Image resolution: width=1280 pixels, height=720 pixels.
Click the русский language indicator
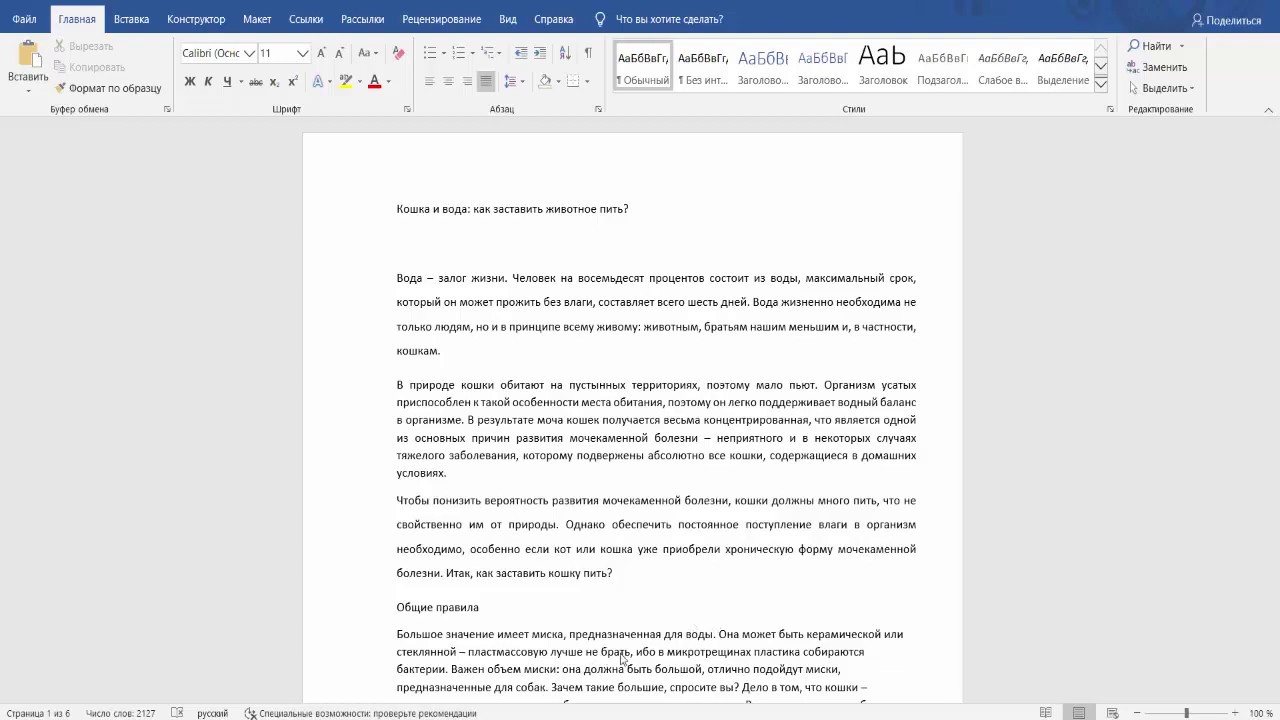coord(212,713)
